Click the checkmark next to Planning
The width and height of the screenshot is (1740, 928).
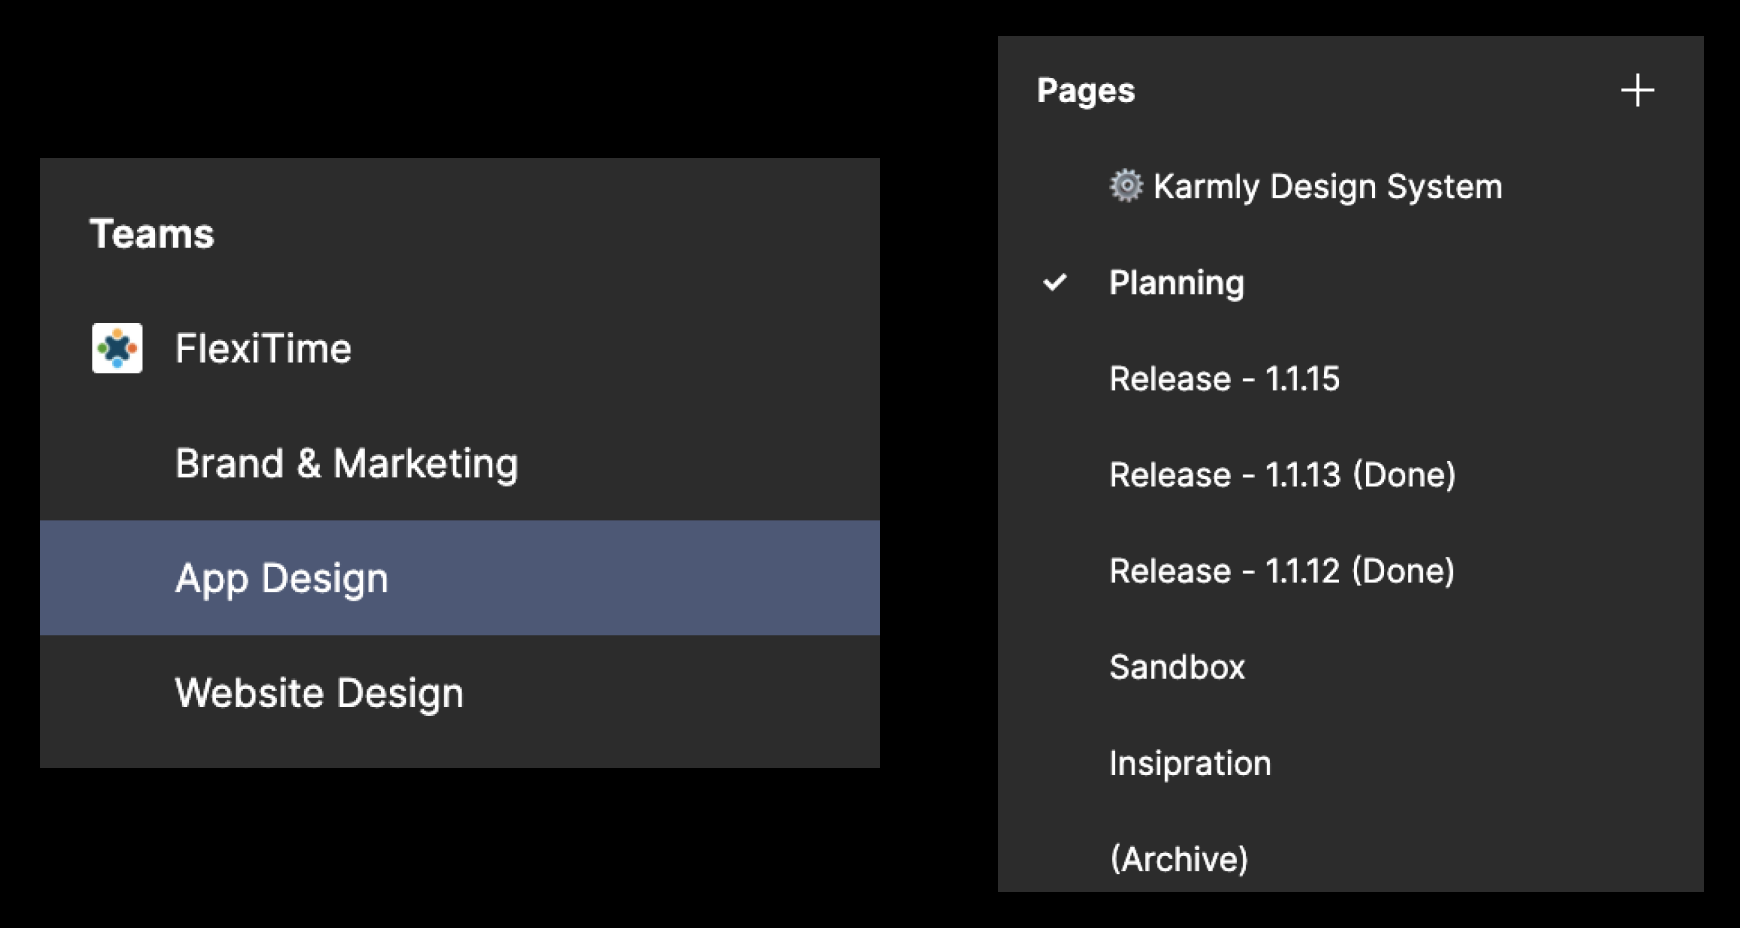click(1054, 283)
